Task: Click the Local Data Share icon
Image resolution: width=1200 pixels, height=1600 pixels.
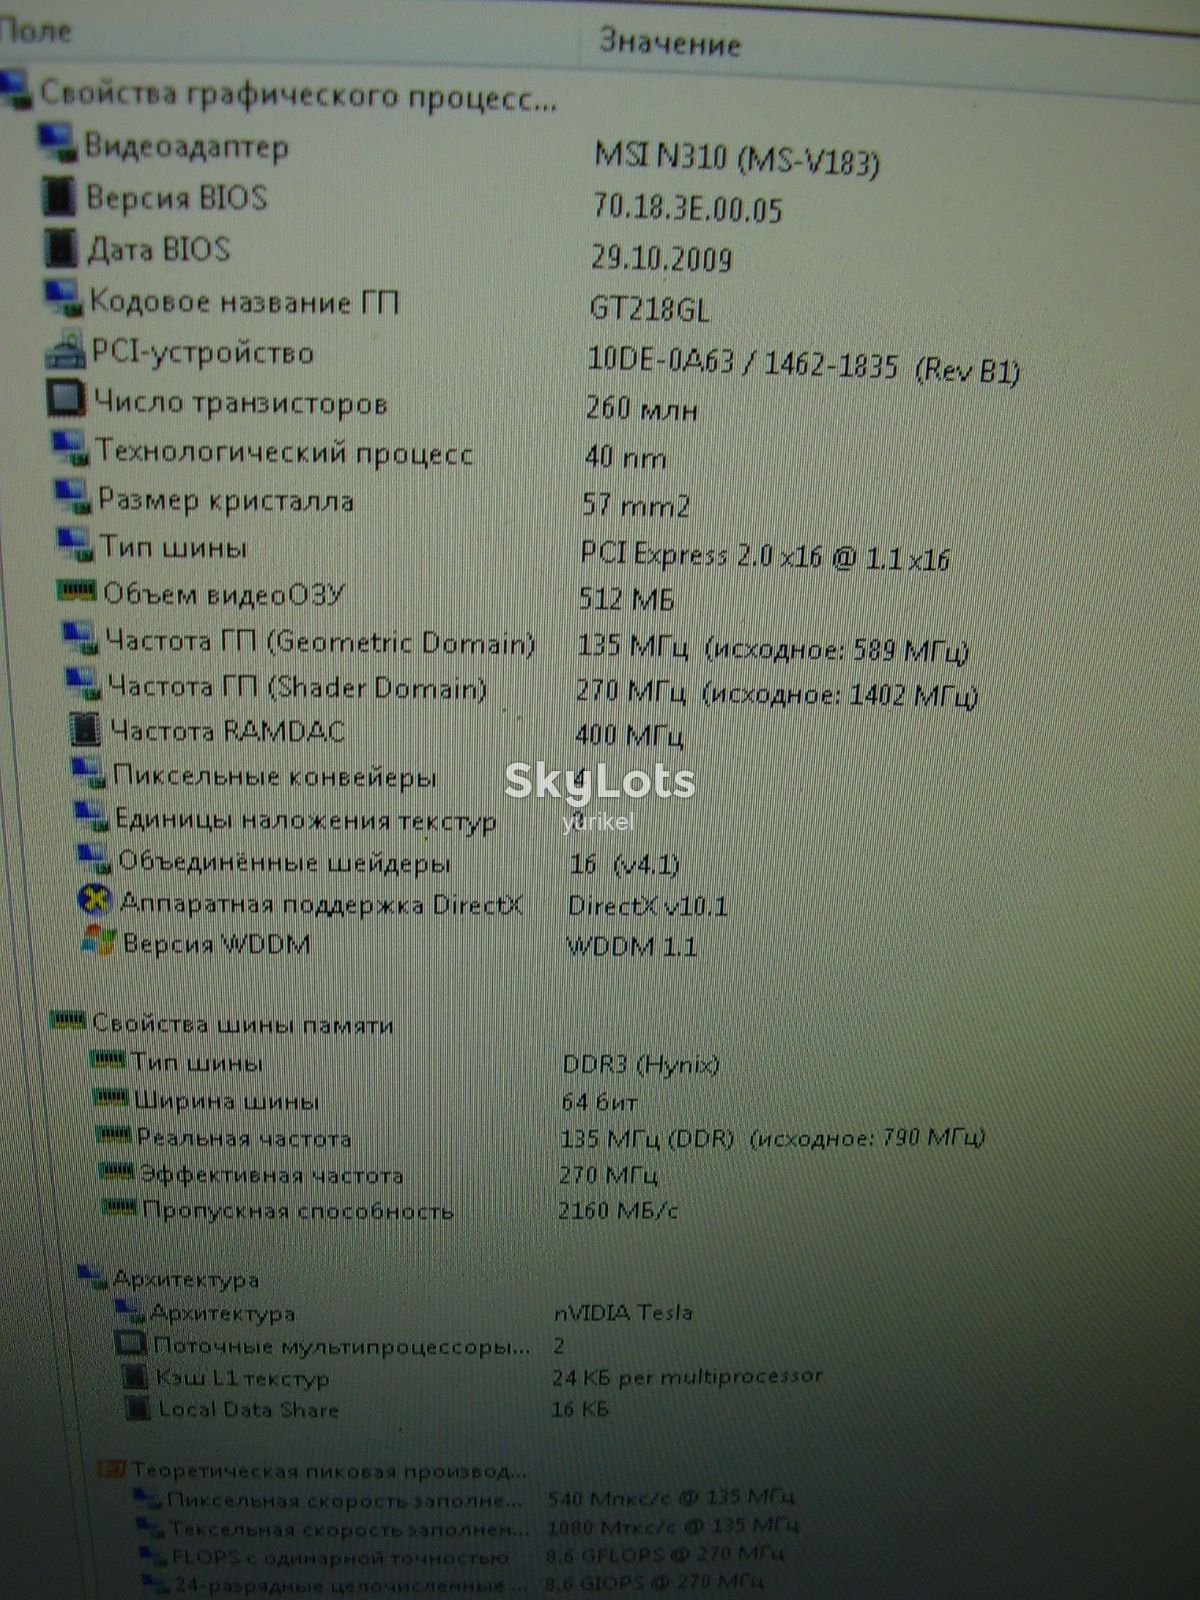Action: coord(138,1408)
